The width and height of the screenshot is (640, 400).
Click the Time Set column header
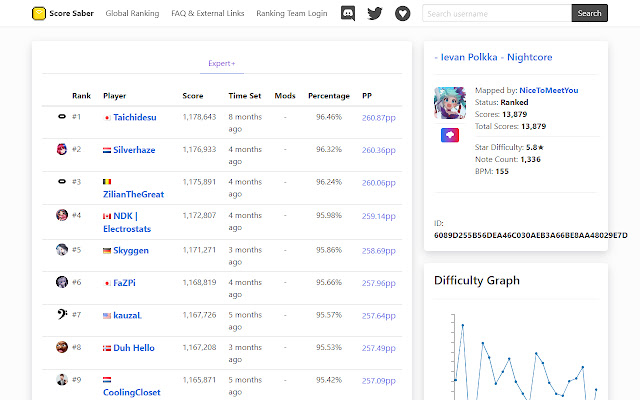(244, 96)
